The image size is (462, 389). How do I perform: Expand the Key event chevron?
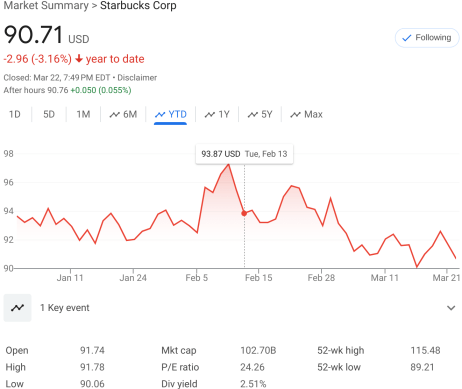pyautogui.click(x=451, y=308)
